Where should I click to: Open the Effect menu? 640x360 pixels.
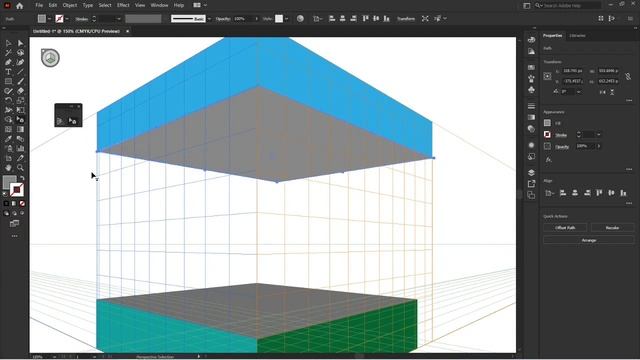(123, 5)
